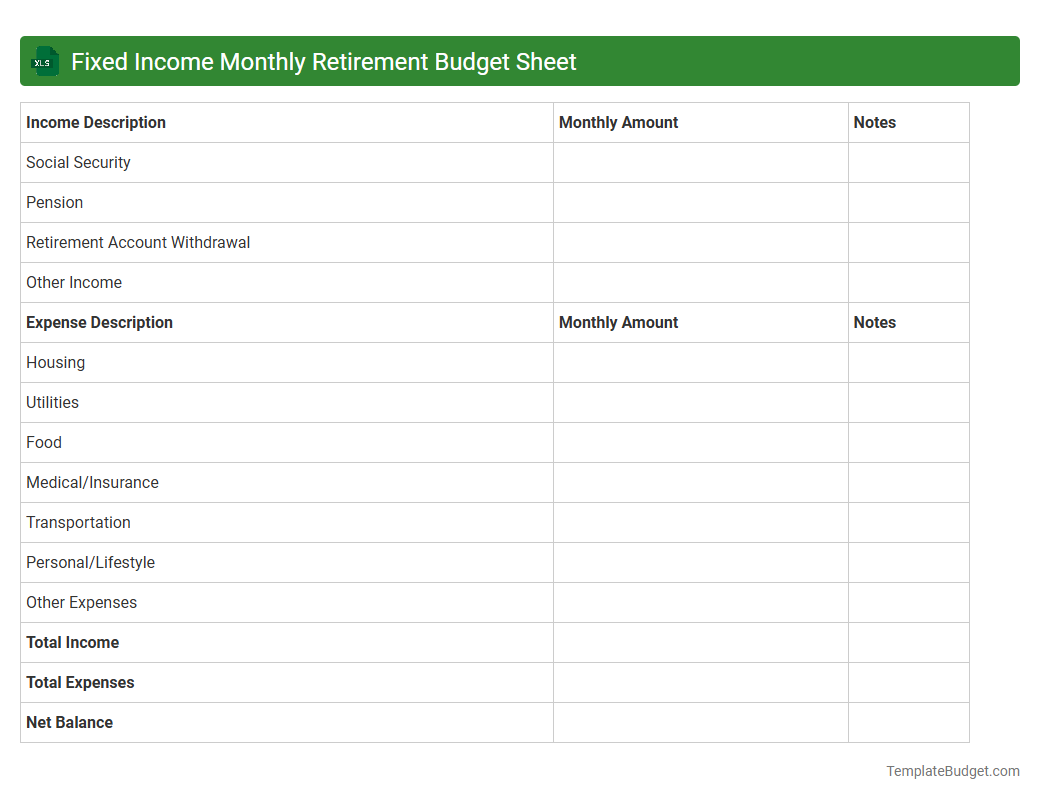Click the Total Income amount cell
The height and width of the screenshot is (800, 1040).
pos(700,642)
